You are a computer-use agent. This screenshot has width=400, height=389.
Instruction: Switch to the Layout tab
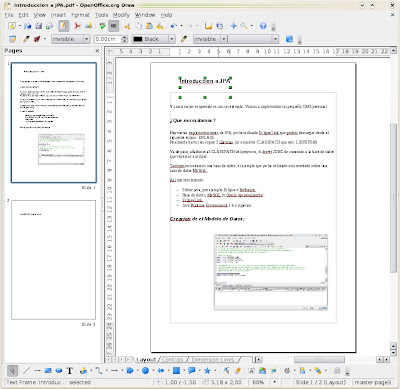(146, 360)
